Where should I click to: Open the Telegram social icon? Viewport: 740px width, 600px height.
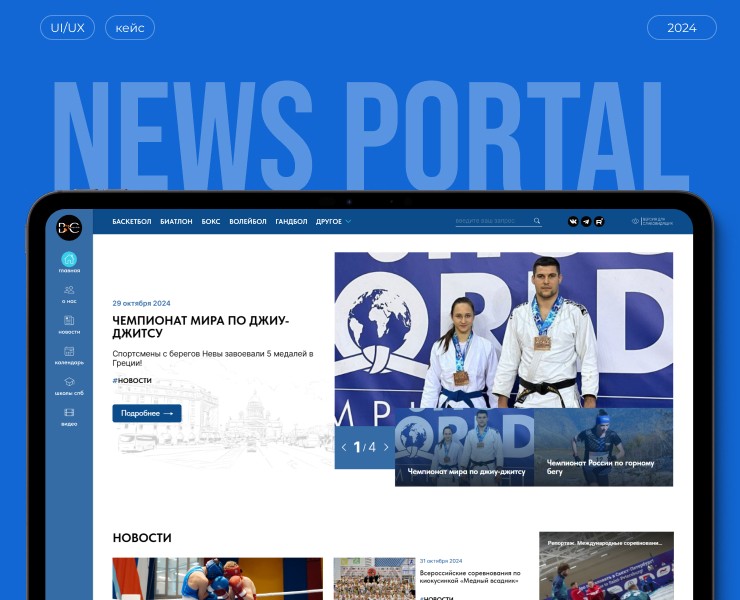(586, 221)
